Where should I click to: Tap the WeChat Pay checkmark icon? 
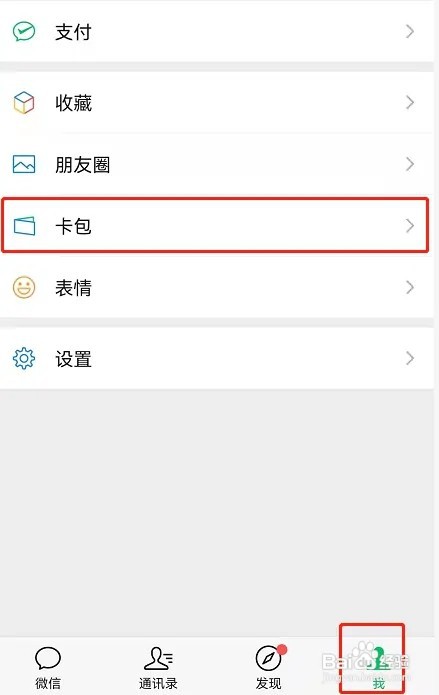pyautogui.click(x=24, y=31)
